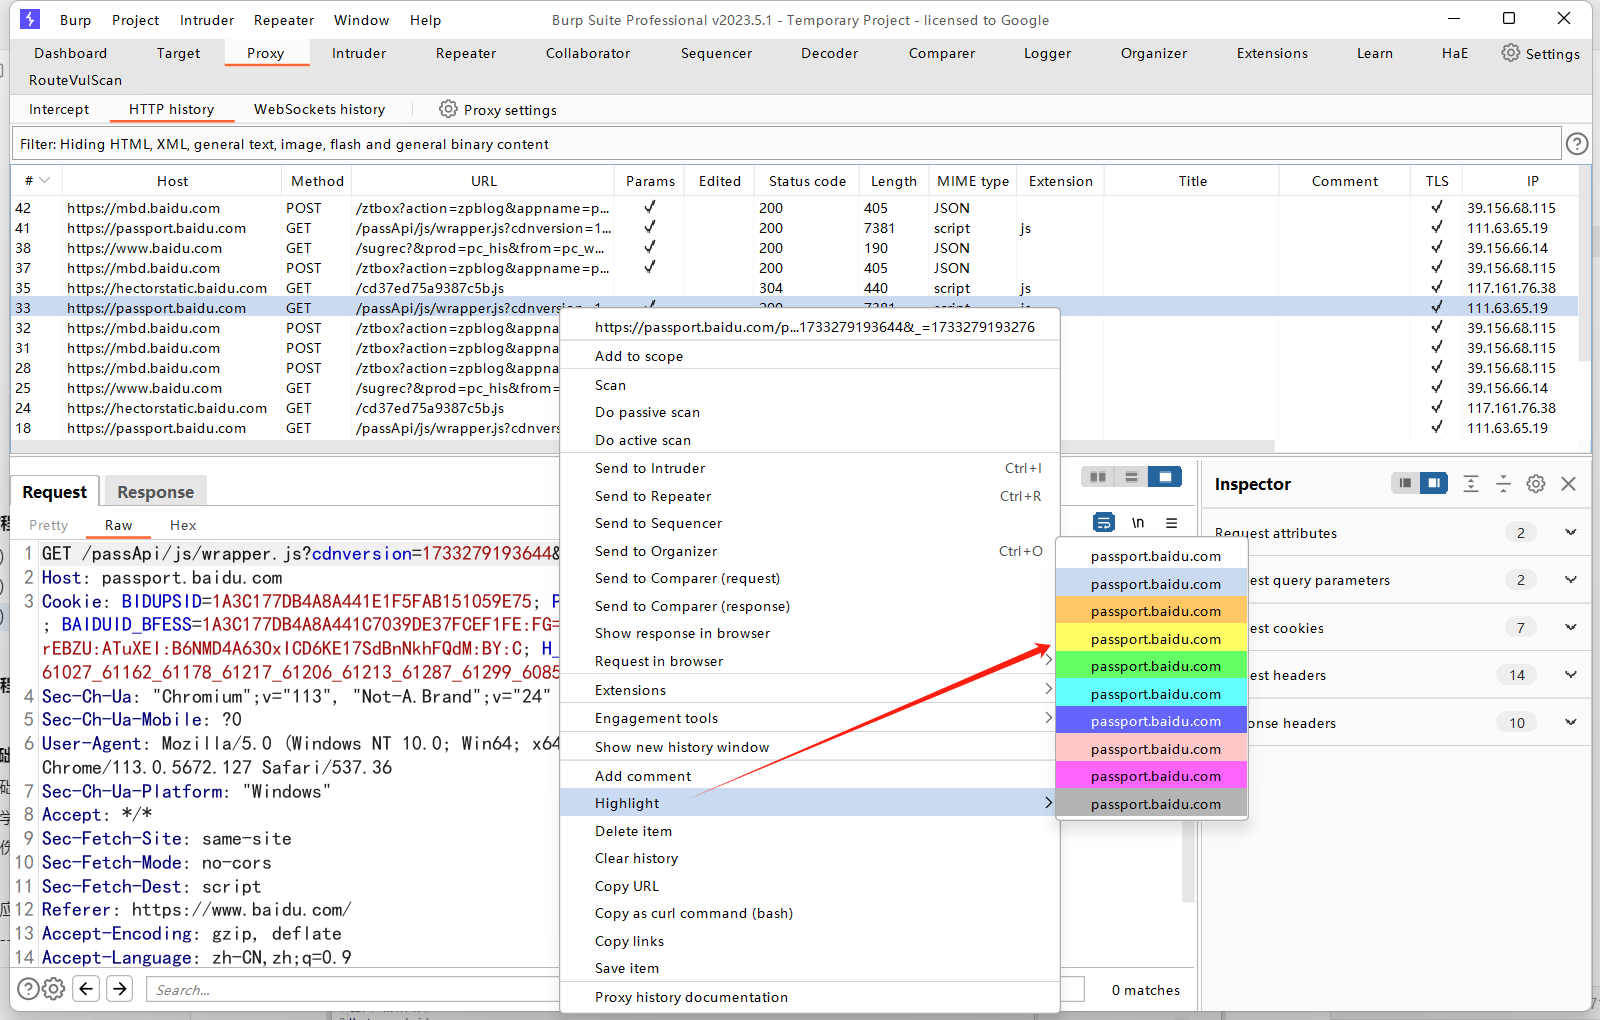Choose pink highlight color swatch
Screen dimensions: 1600x1020
click(1152, 749)
